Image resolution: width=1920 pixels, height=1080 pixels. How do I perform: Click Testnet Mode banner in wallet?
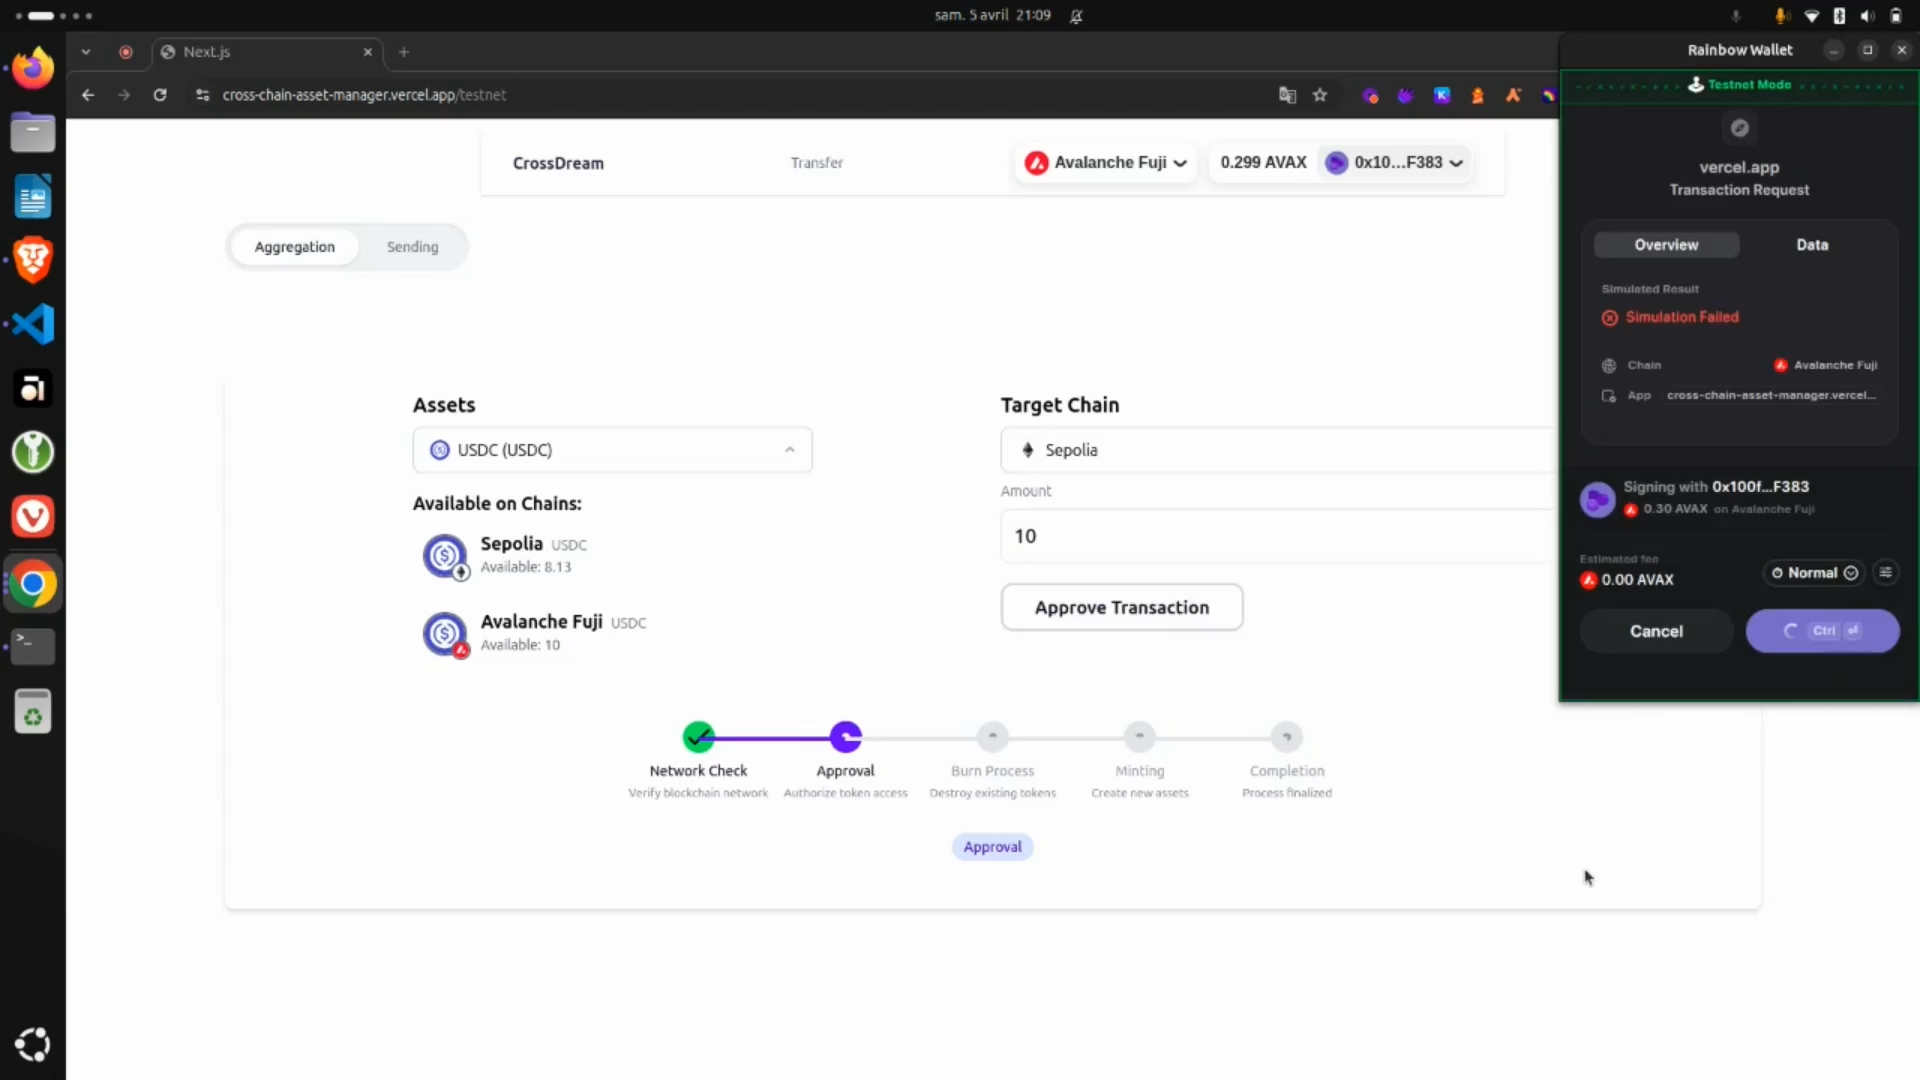pos(1739,85)
